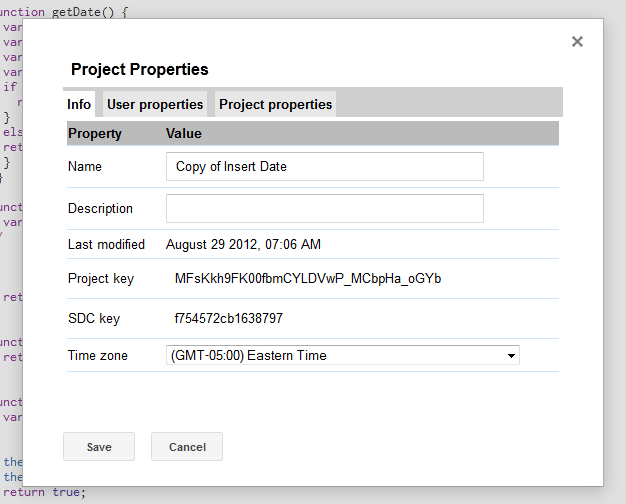Click the Value column header
The image size is (626, 504).
184,133
